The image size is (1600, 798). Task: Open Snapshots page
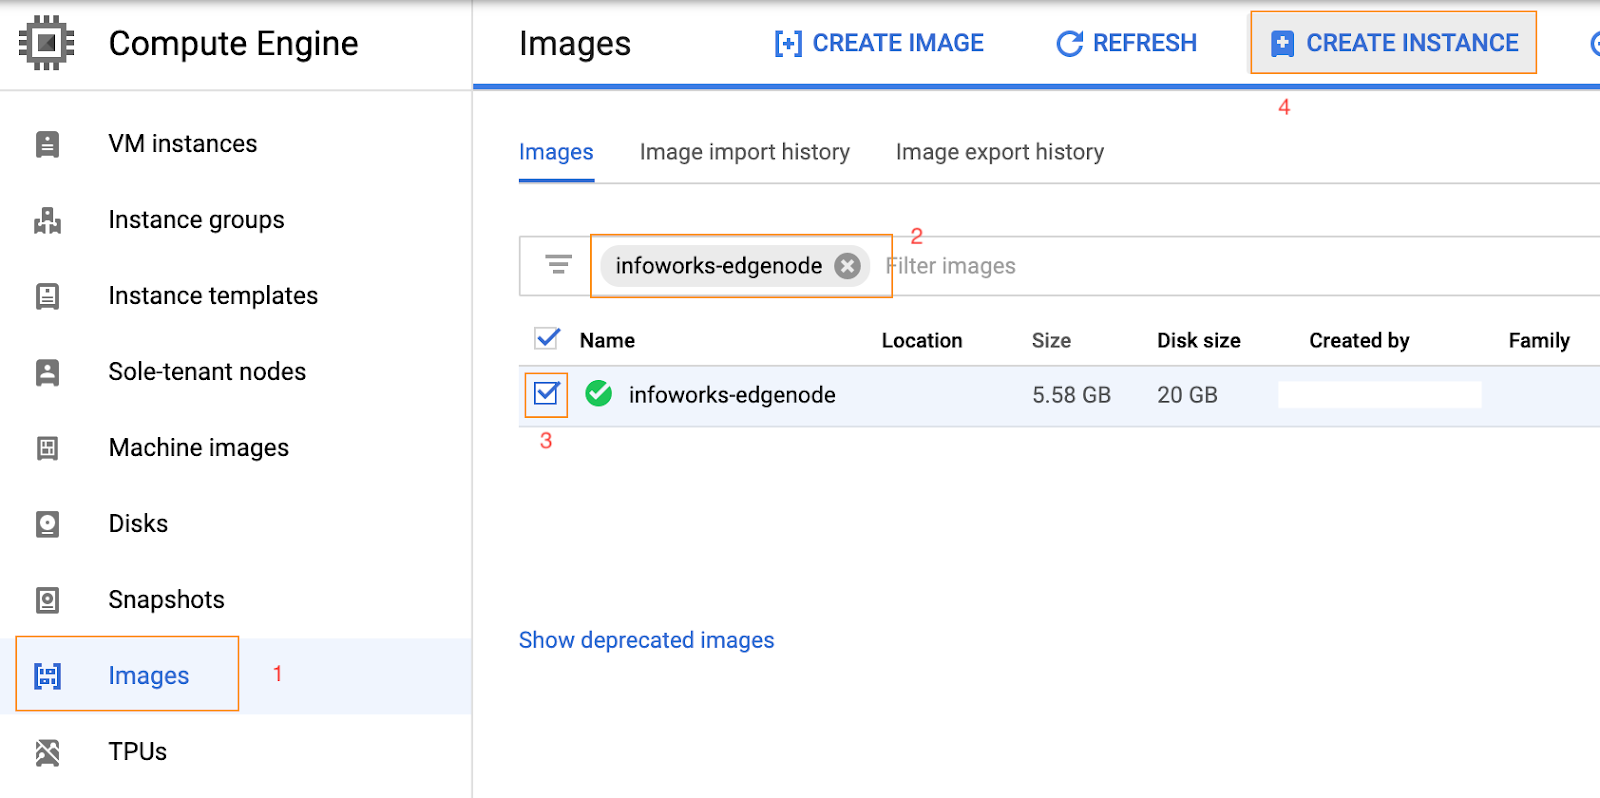tap(166, 600)
